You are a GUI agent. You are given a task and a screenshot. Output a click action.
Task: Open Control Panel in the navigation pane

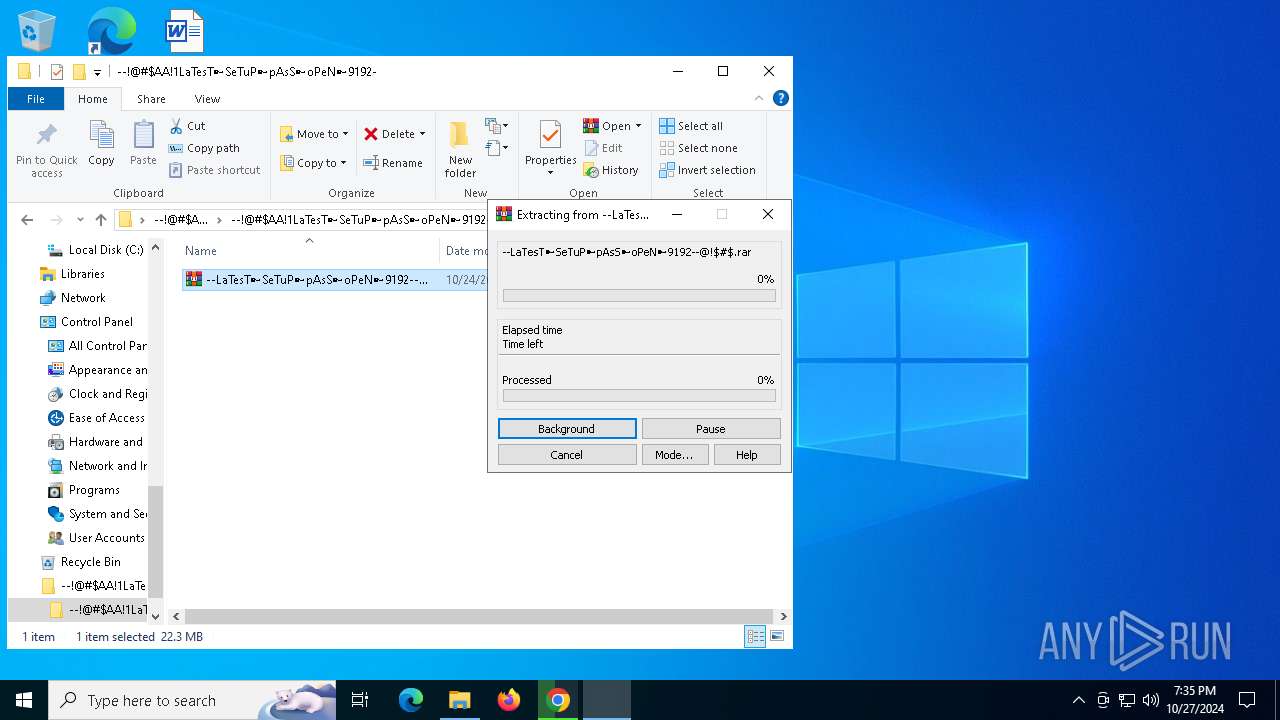pos(86,322)
